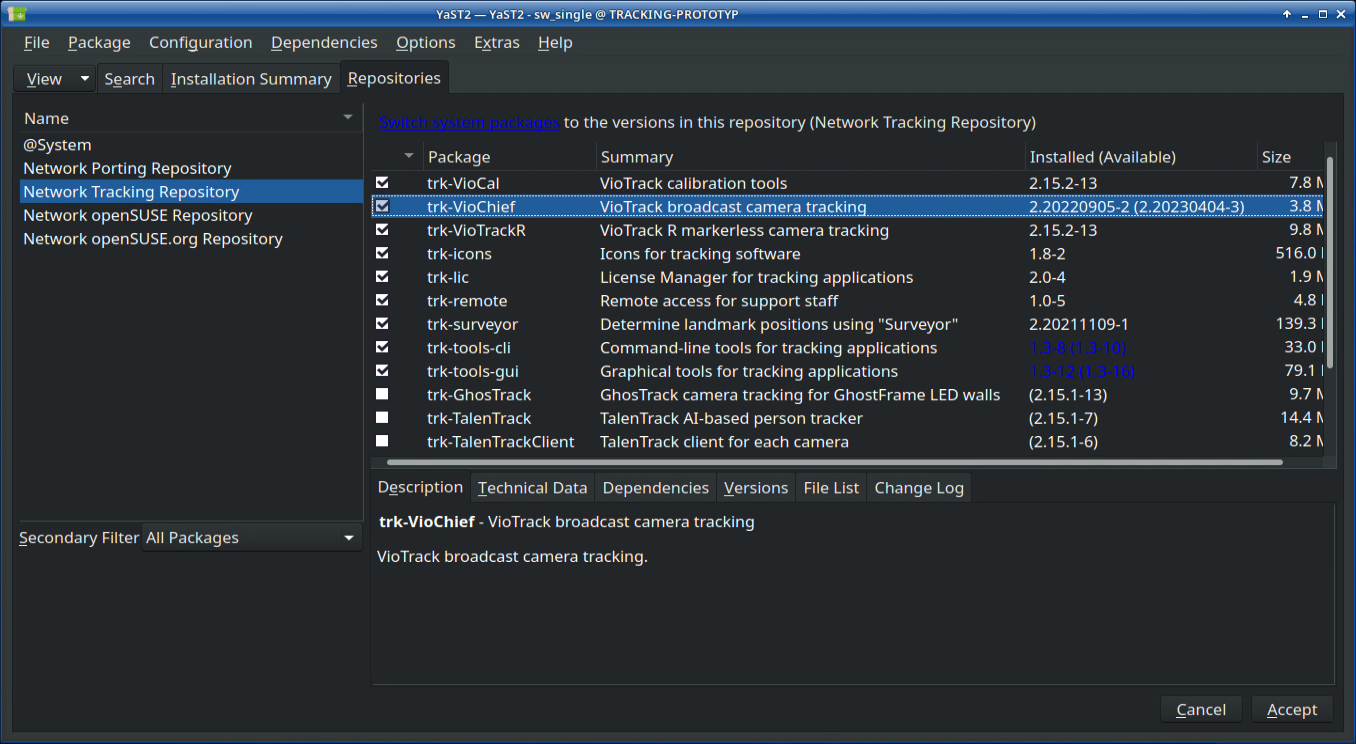
Task: Mark trk-TalenTrackClient checkbox for installation
Action: pos(382,442)
